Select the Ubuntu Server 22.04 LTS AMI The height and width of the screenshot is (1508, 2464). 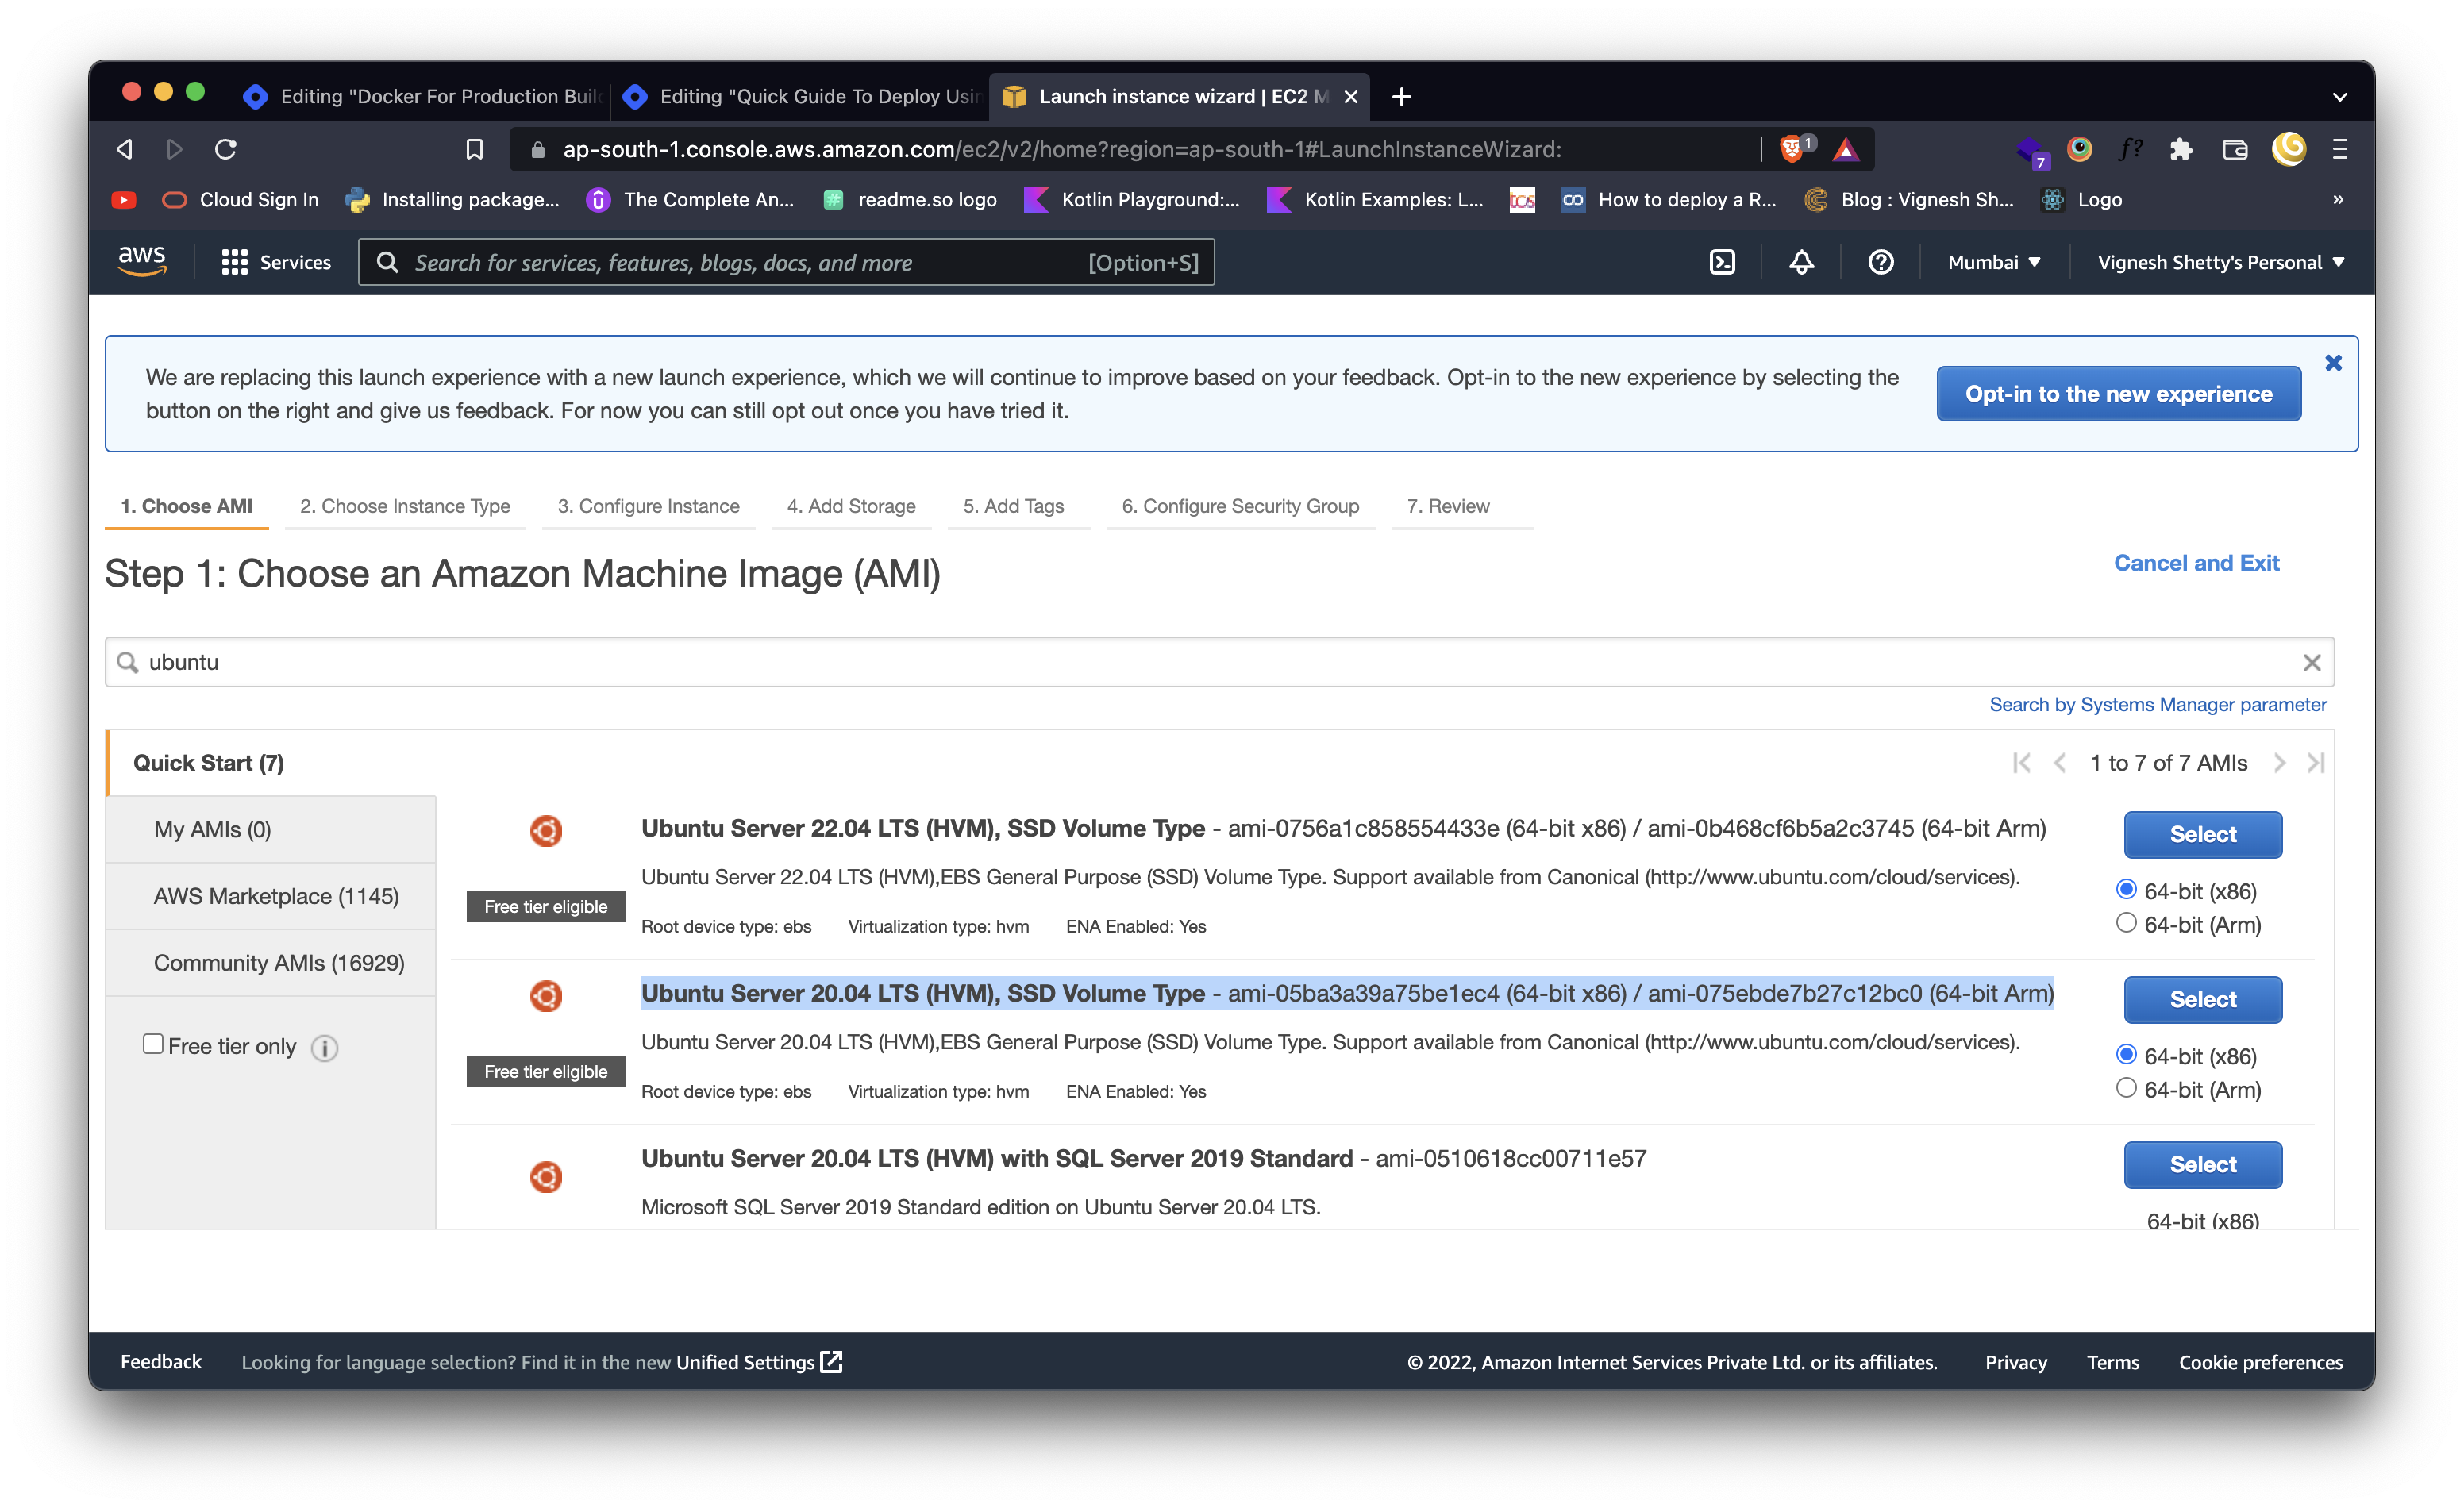click(2202, 834)
